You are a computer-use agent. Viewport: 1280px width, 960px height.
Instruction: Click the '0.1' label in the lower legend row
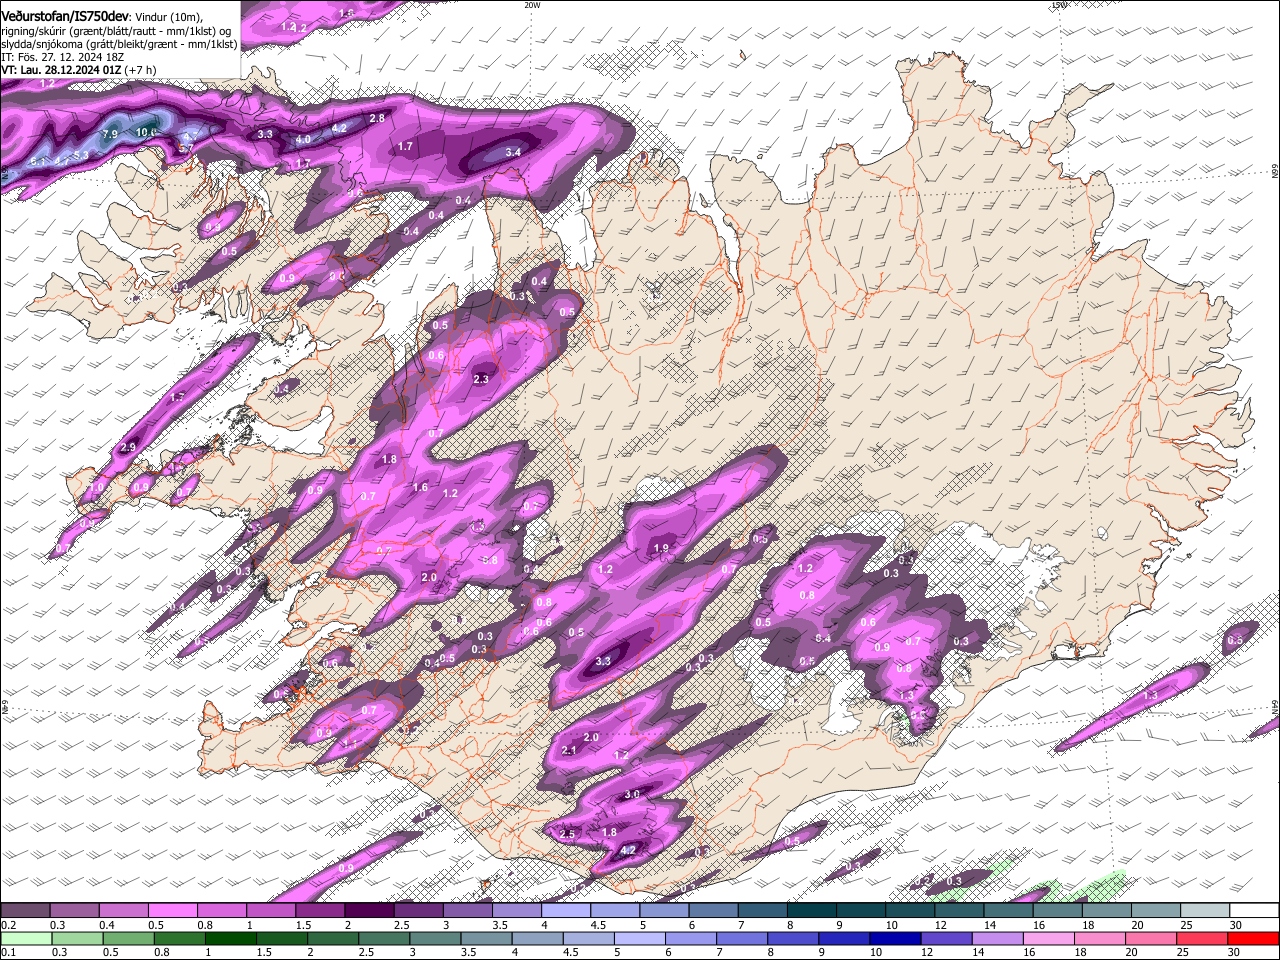[x=8, y=952]
